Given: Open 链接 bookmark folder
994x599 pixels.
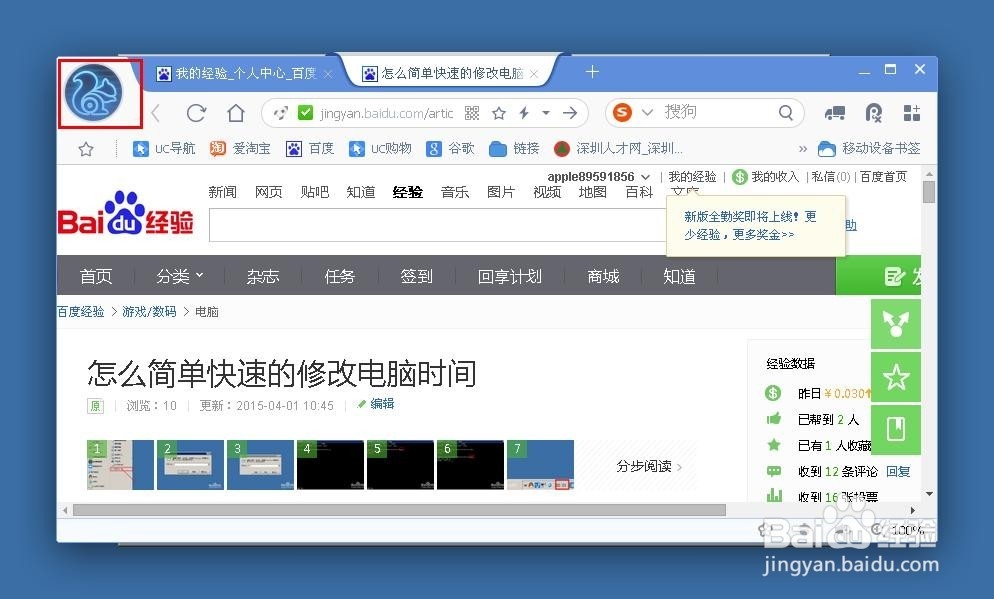Looking at the screenshot, I should coord(515,148).
